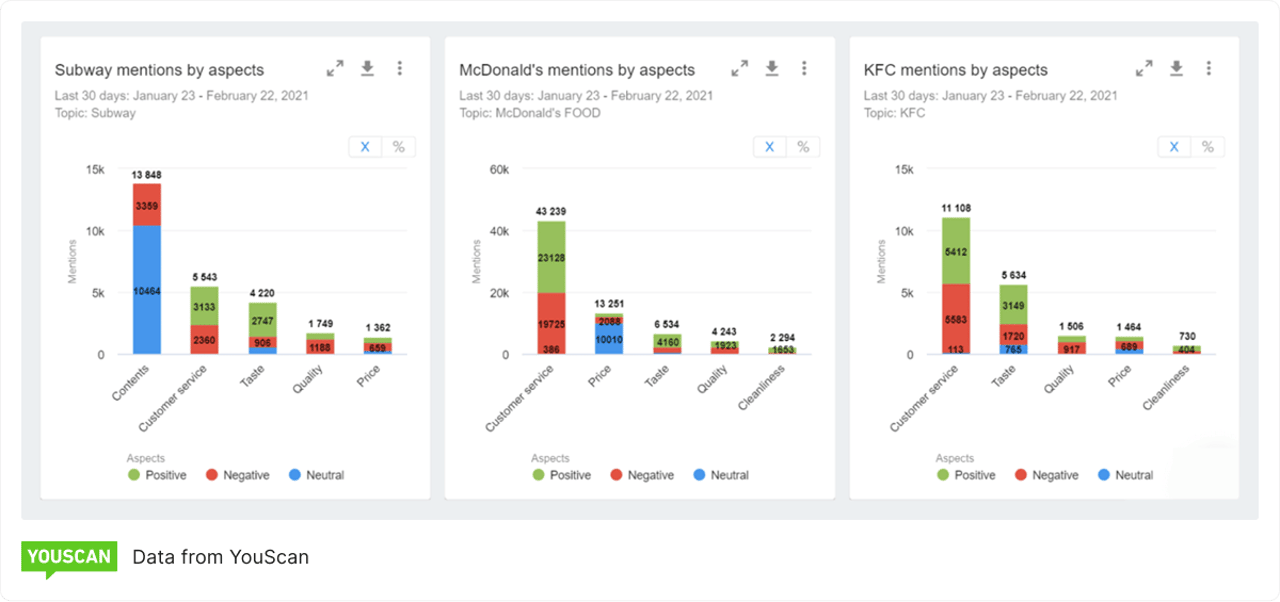Open the McDonald's chart three-dot menu
The height and width of the screenshot is (602, 1280).
tap(804, 68)
